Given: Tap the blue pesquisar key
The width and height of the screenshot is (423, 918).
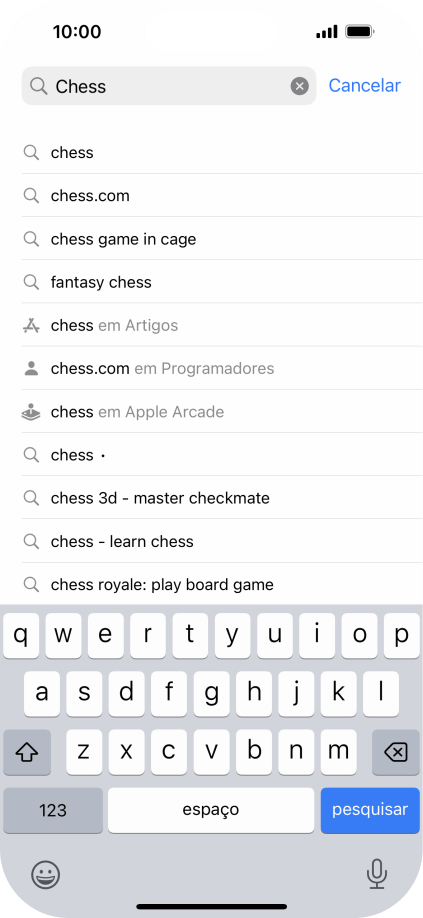Looking at the screenshot, I should (370, 810).
